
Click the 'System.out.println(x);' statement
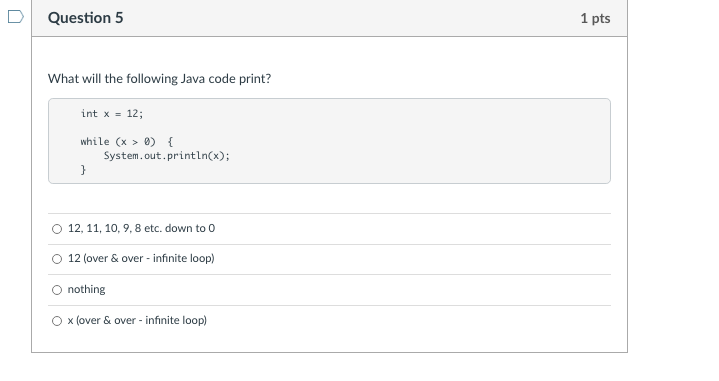tap(166, 156)
